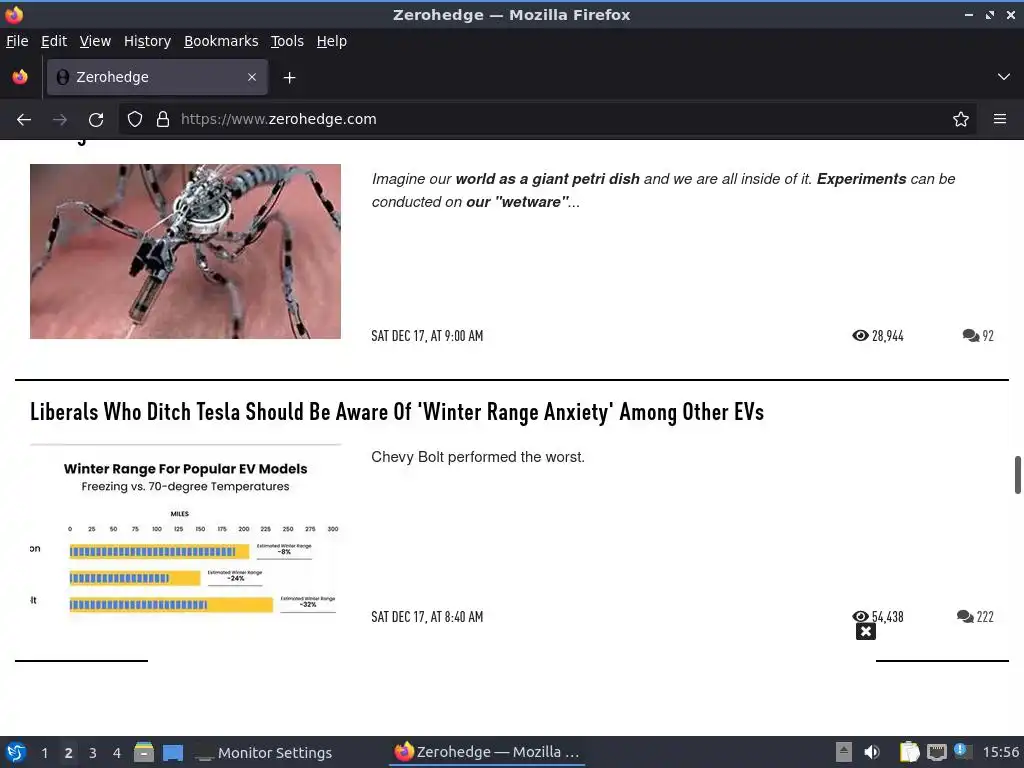Switch to workspace 3
The width and height of the screenshot is (1024, 768).
(x=93, y=753)
